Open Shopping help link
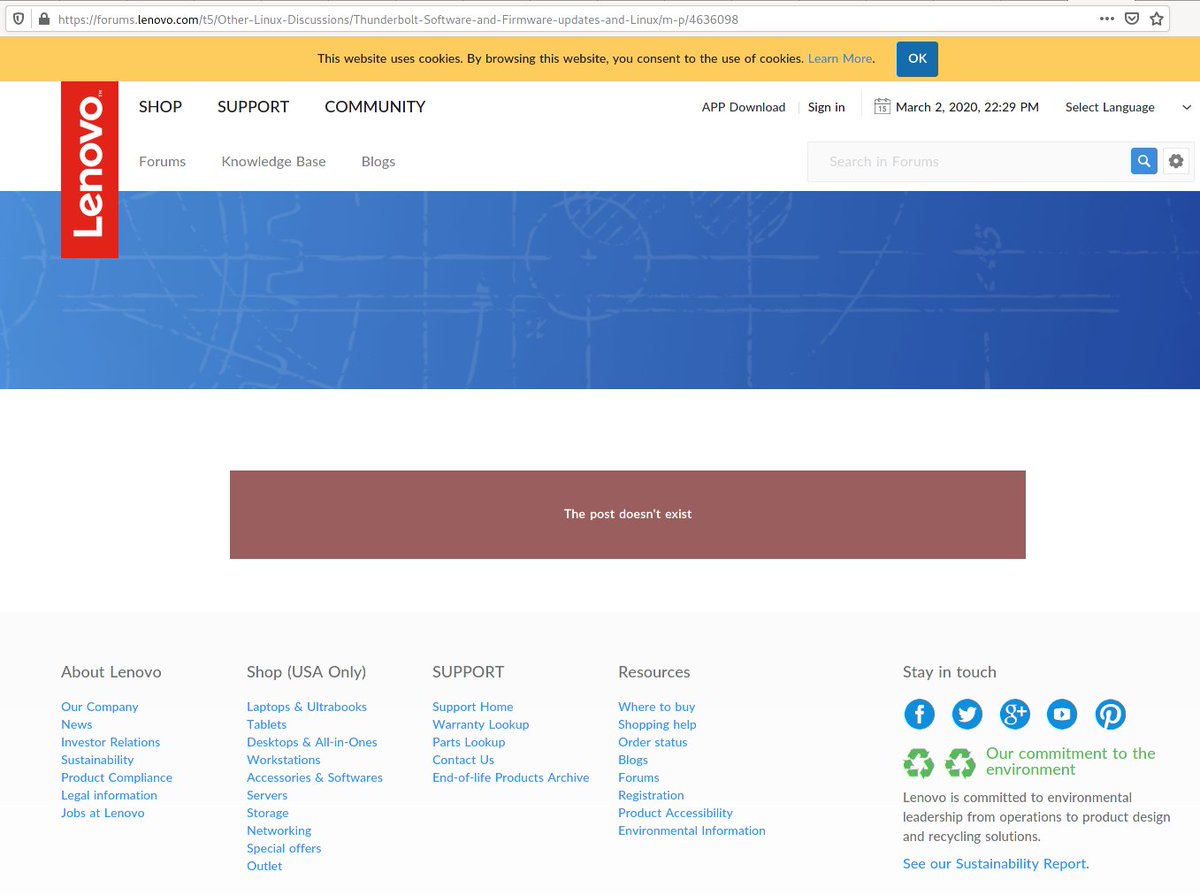The image size is (1200, 895). pyautogui.click(x=657, y=724)
